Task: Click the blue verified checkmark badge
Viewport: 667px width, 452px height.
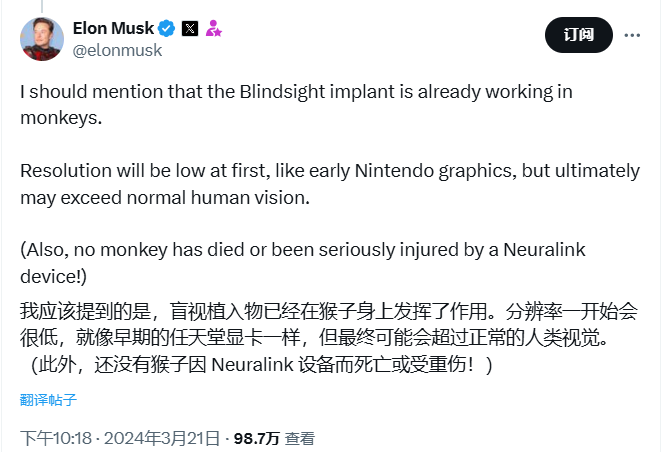Action: tap(166, 28)
